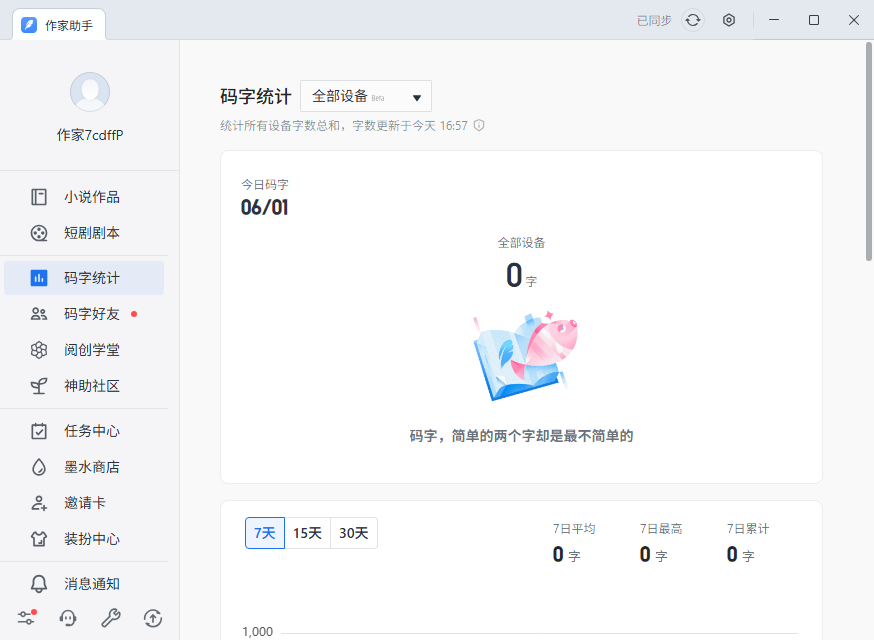Open the sliders preferences icon at bottom
Screen dimensions: 874x640
coord(26,618)
